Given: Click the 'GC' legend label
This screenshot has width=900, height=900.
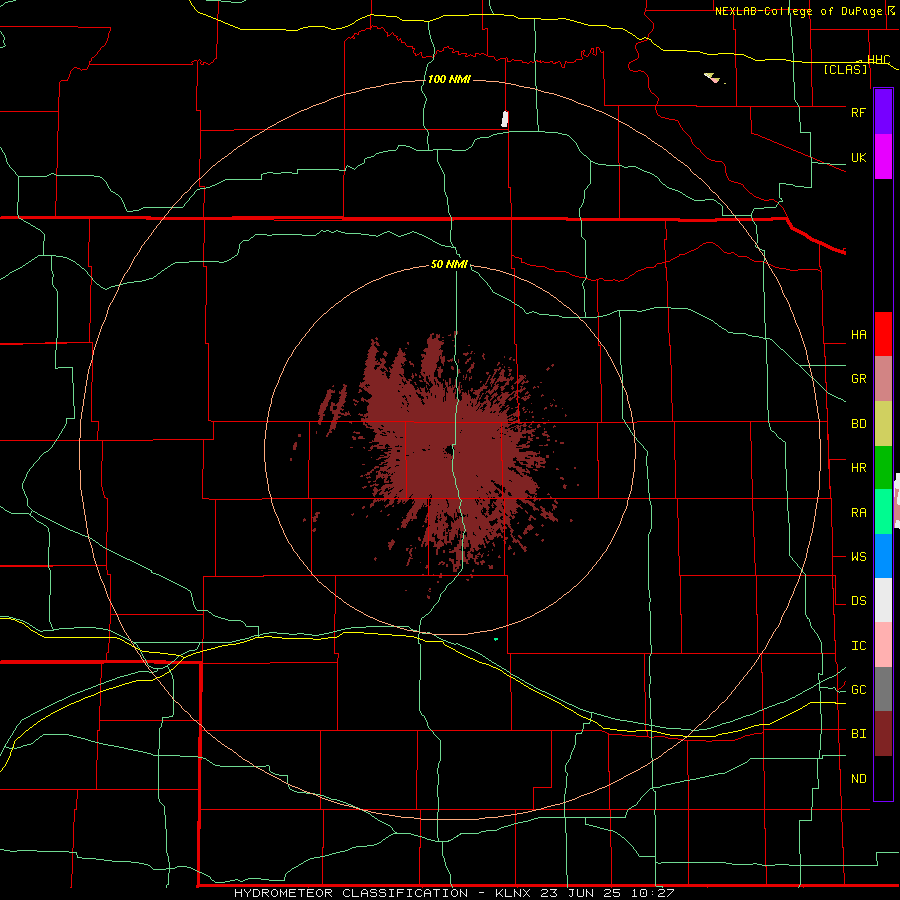Looking at the screenshot, I should (858, 690).
